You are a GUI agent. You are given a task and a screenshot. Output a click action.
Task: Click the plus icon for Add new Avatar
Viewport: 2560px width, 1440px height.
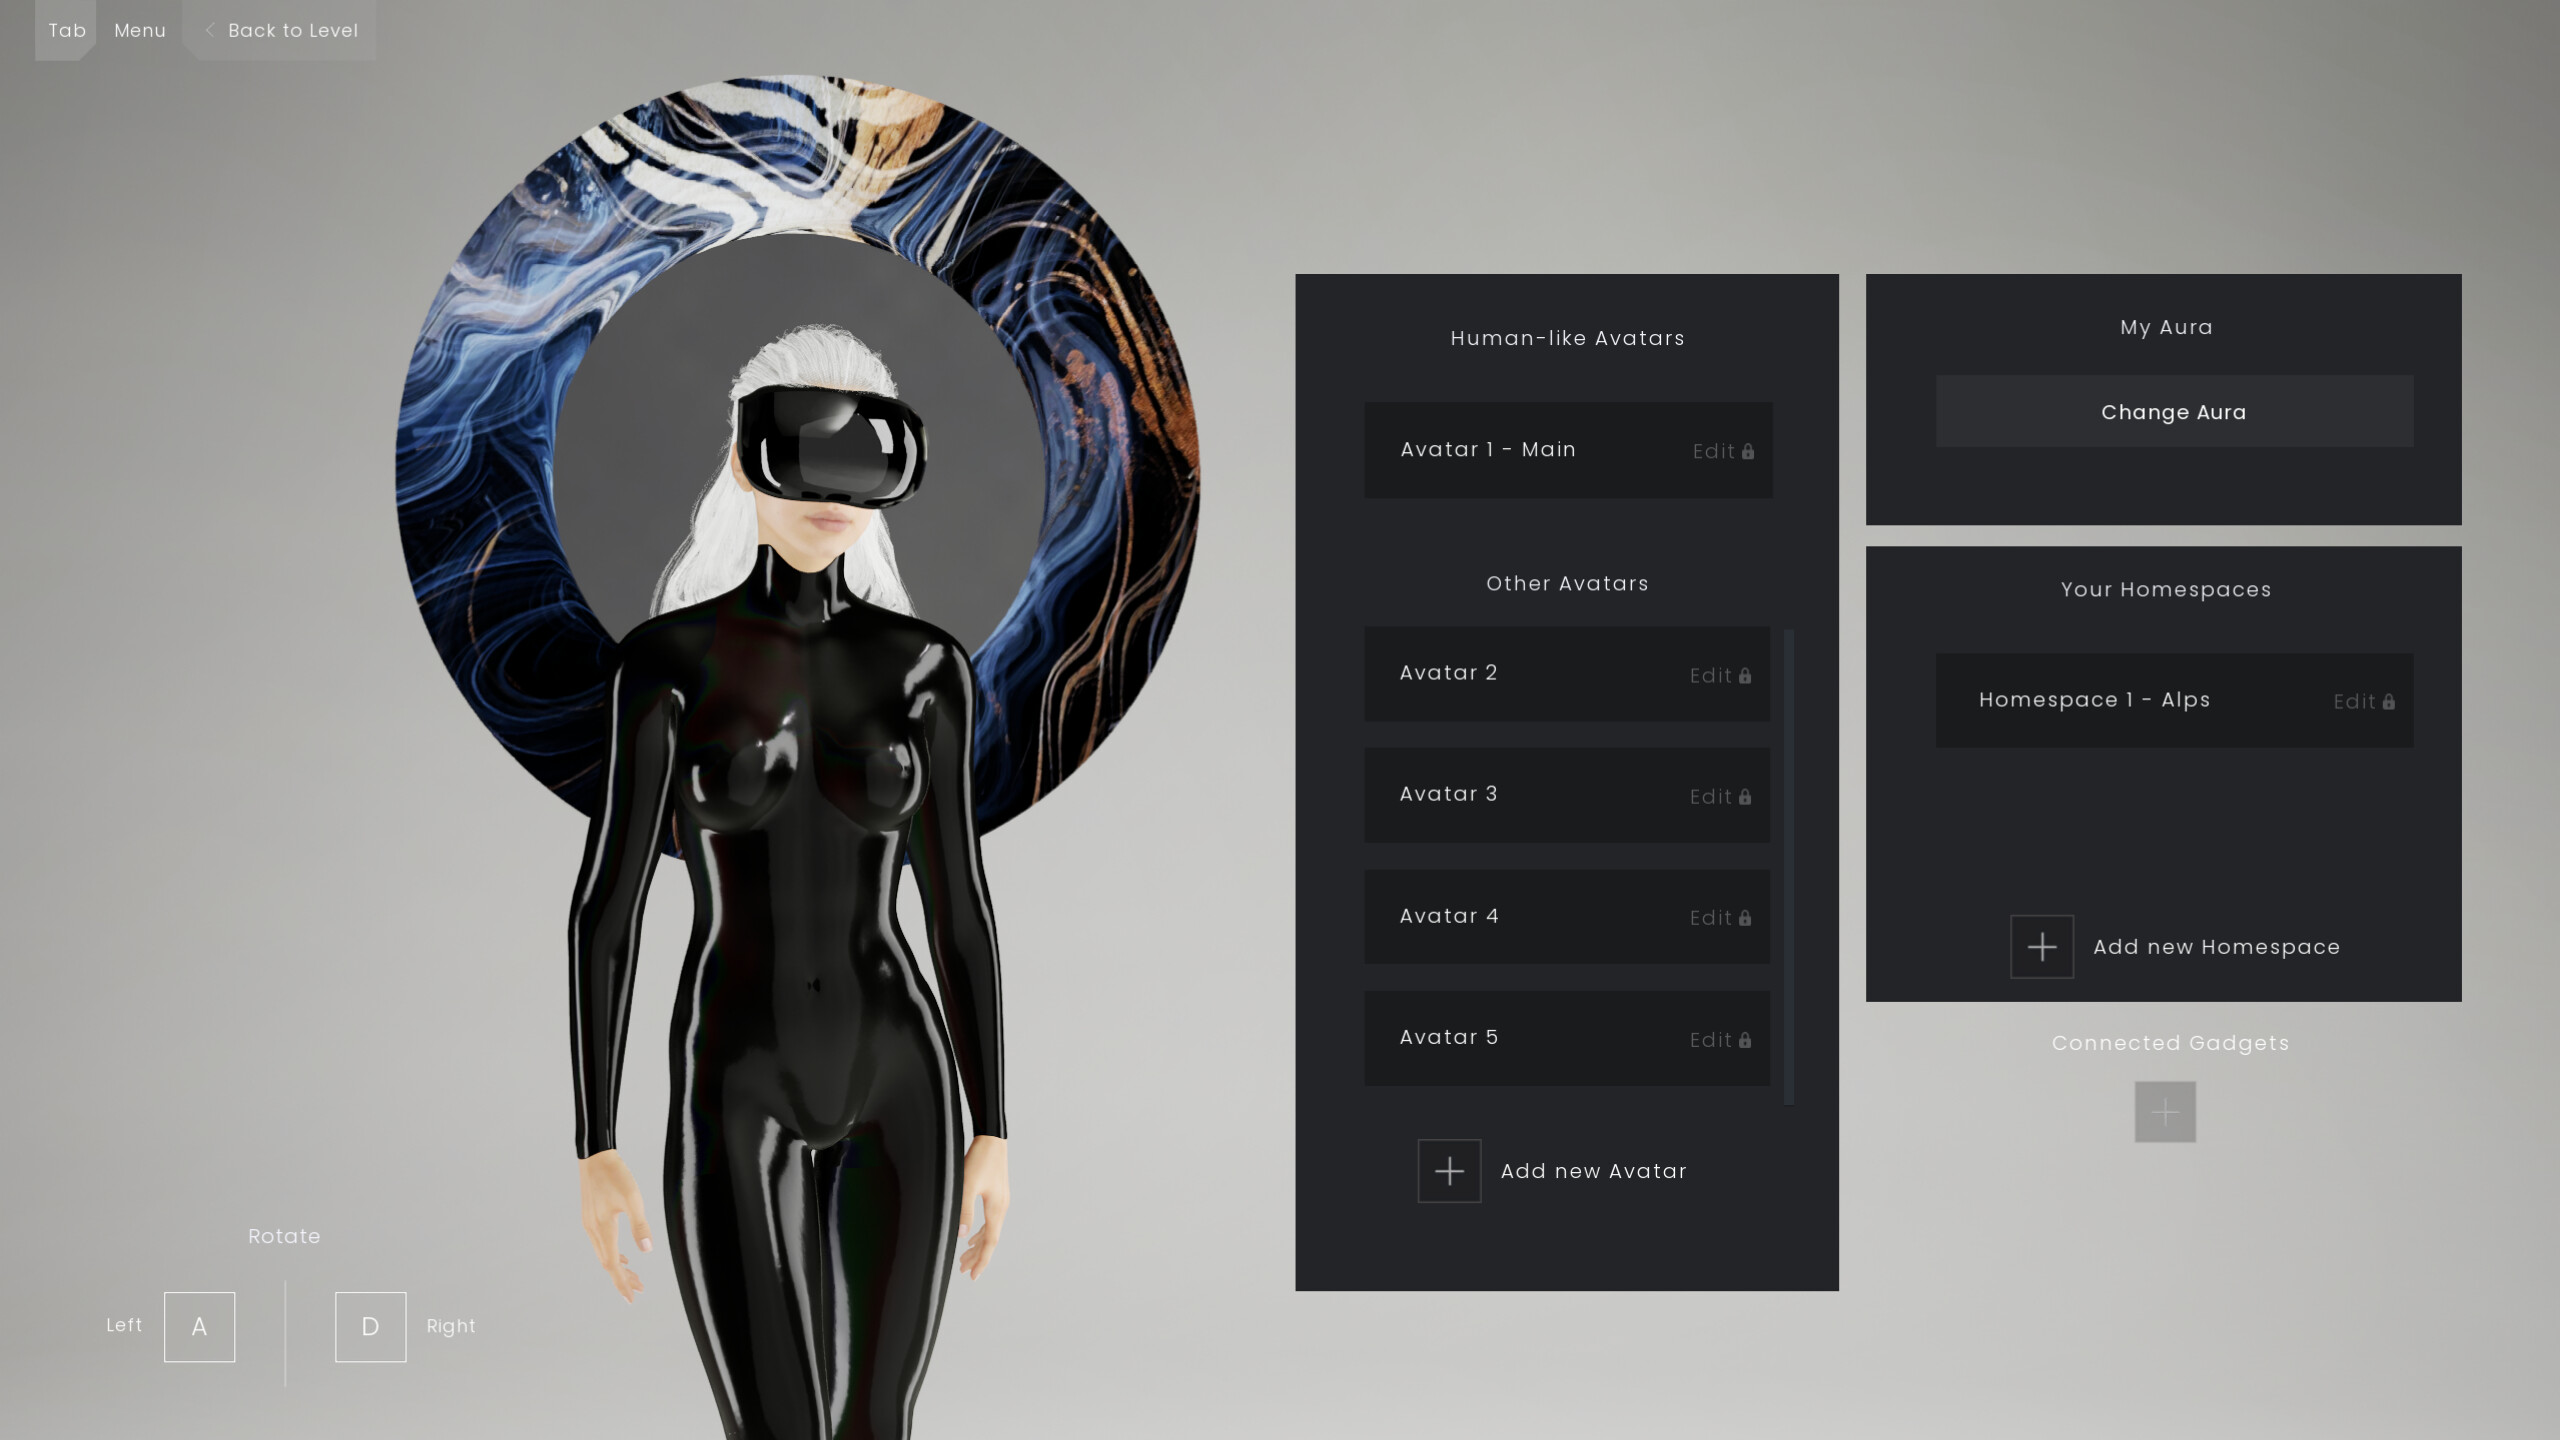pos(1449,1170)
